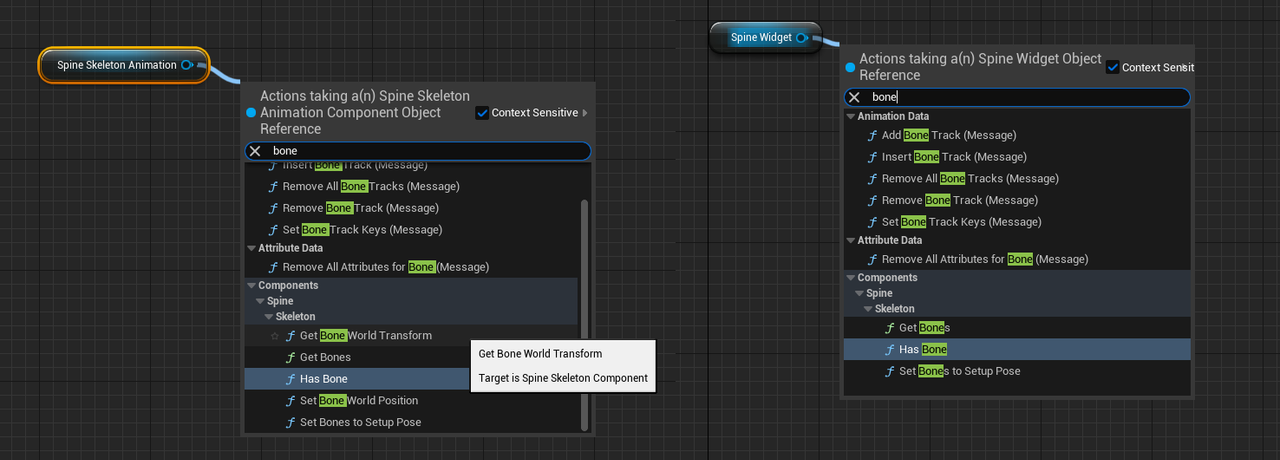Toggle Context Sensitive in the Skeleton Animation menu

click(482, 113)
